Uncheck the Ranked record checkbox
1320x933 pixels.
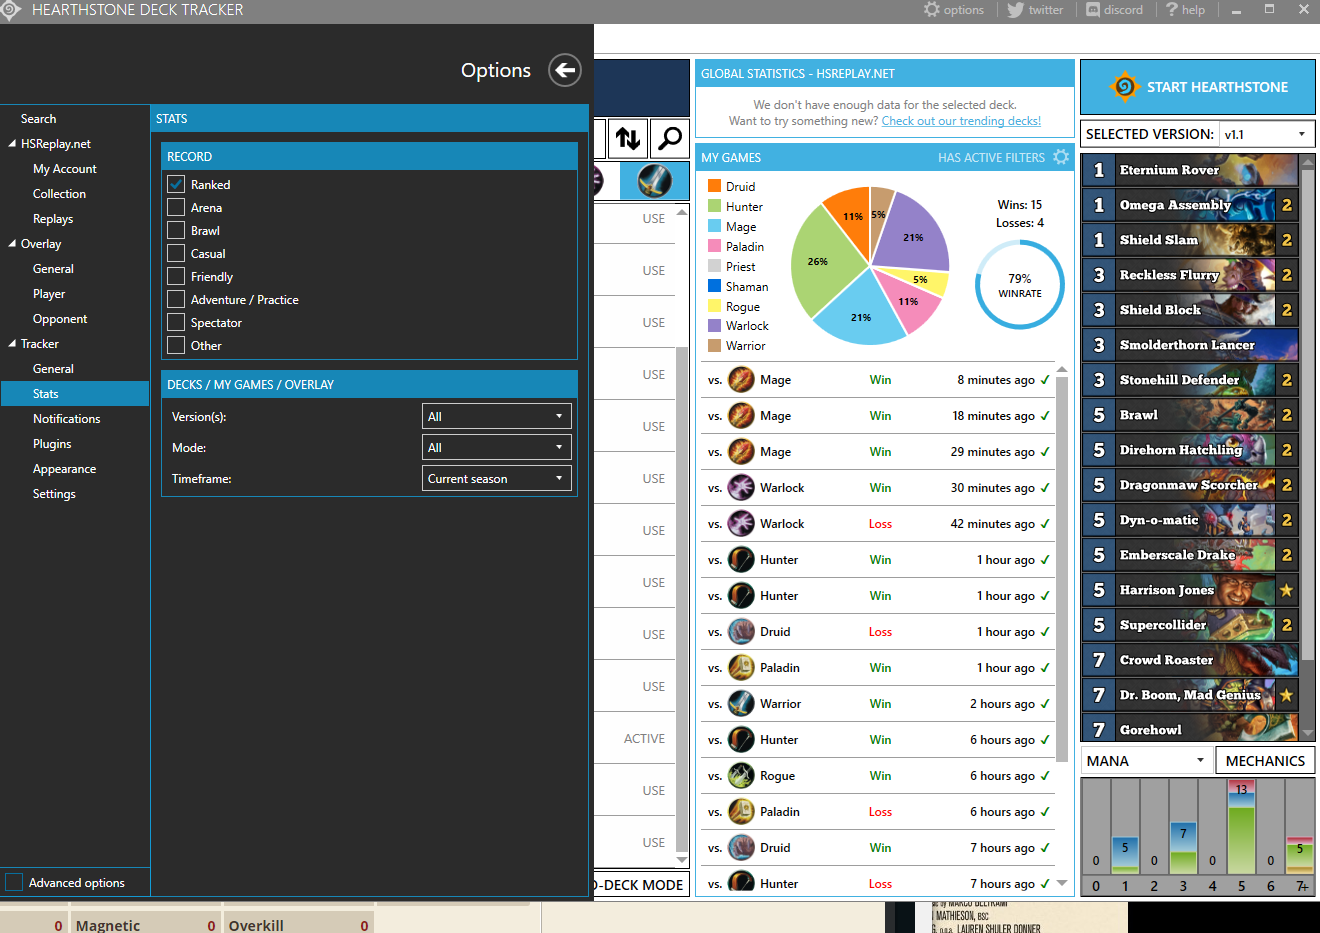coord(176,184)
